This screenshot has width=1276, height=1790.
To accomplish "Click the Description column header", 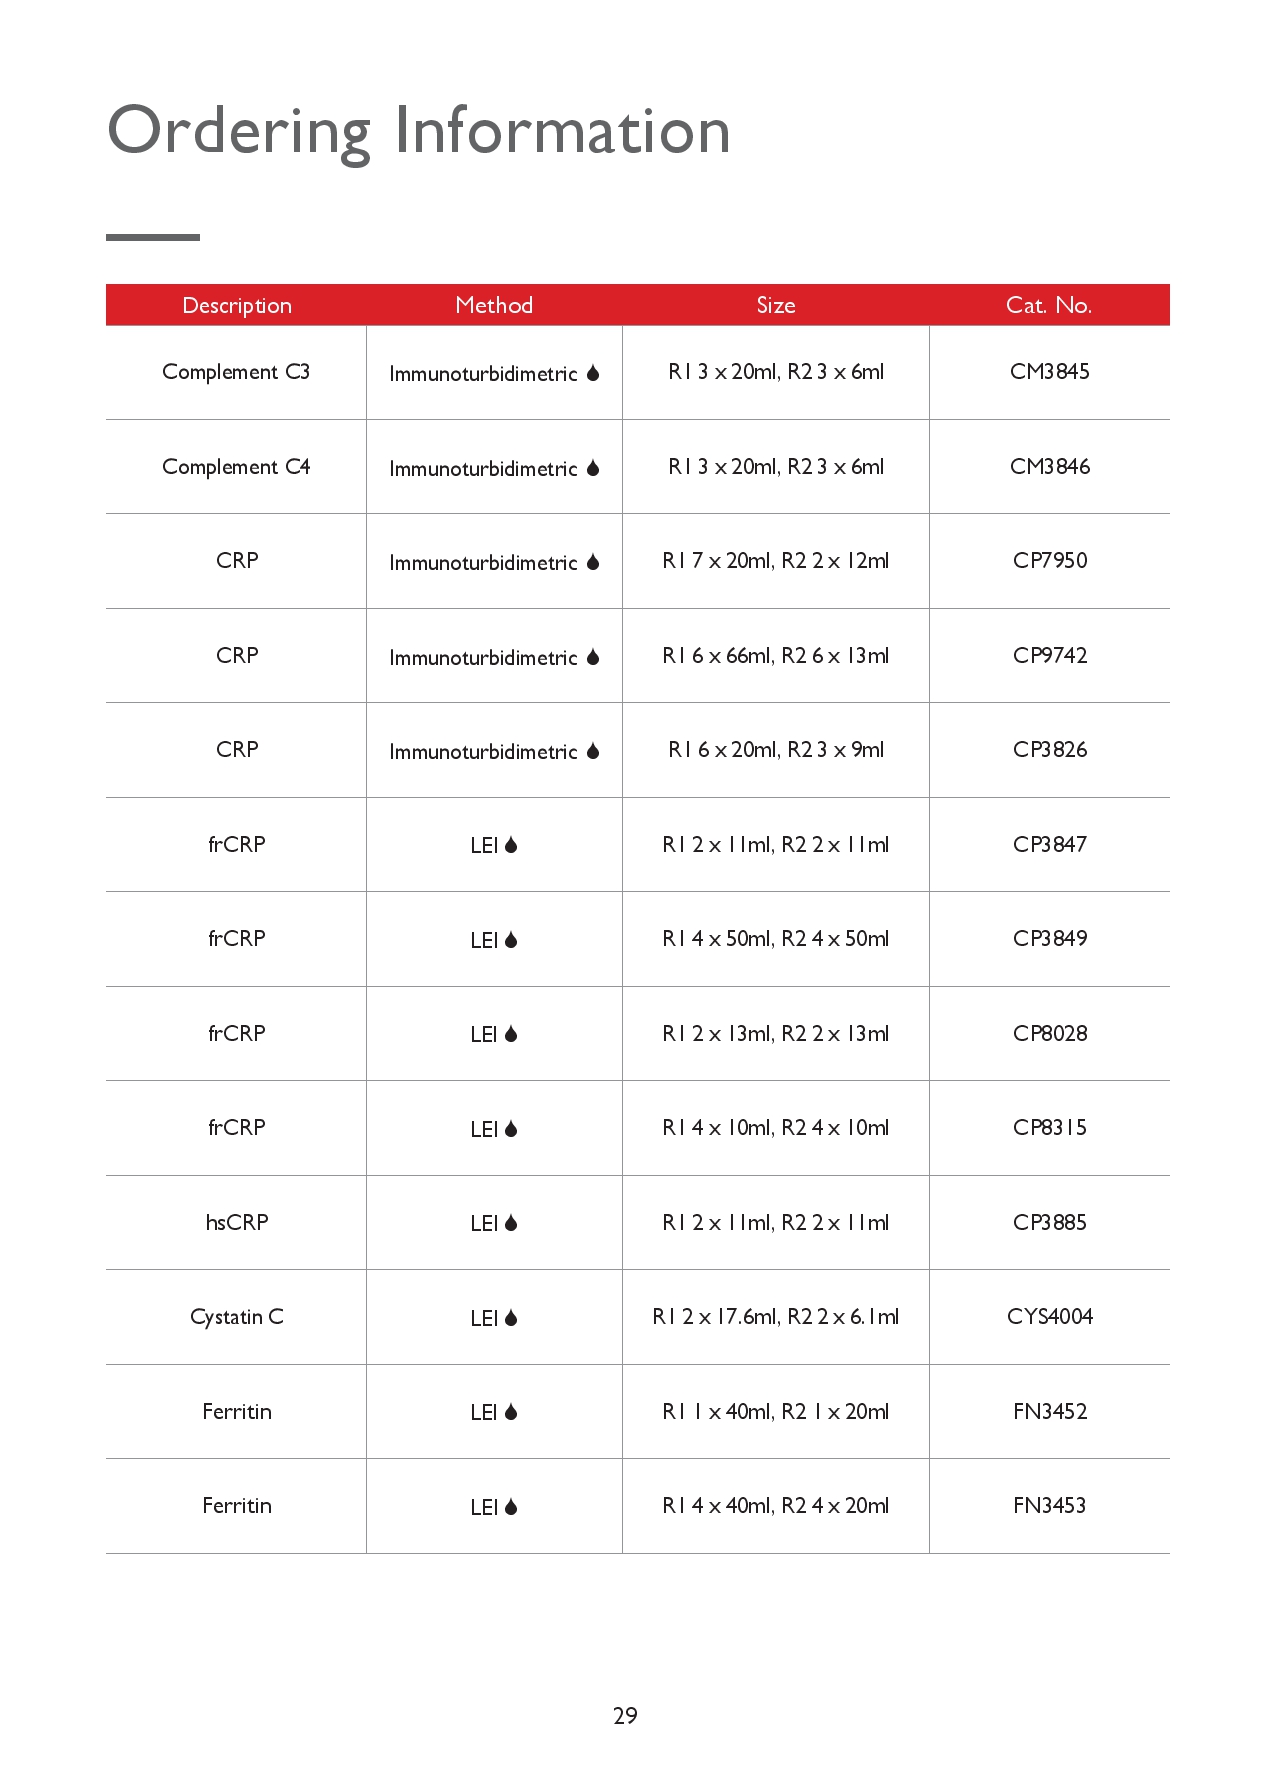I will click(x=237, y=305).
